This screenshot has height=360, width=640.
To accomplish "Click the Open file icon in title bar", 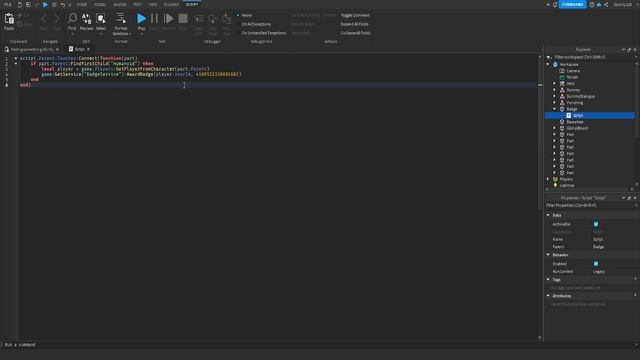I will tap(28, 4).
